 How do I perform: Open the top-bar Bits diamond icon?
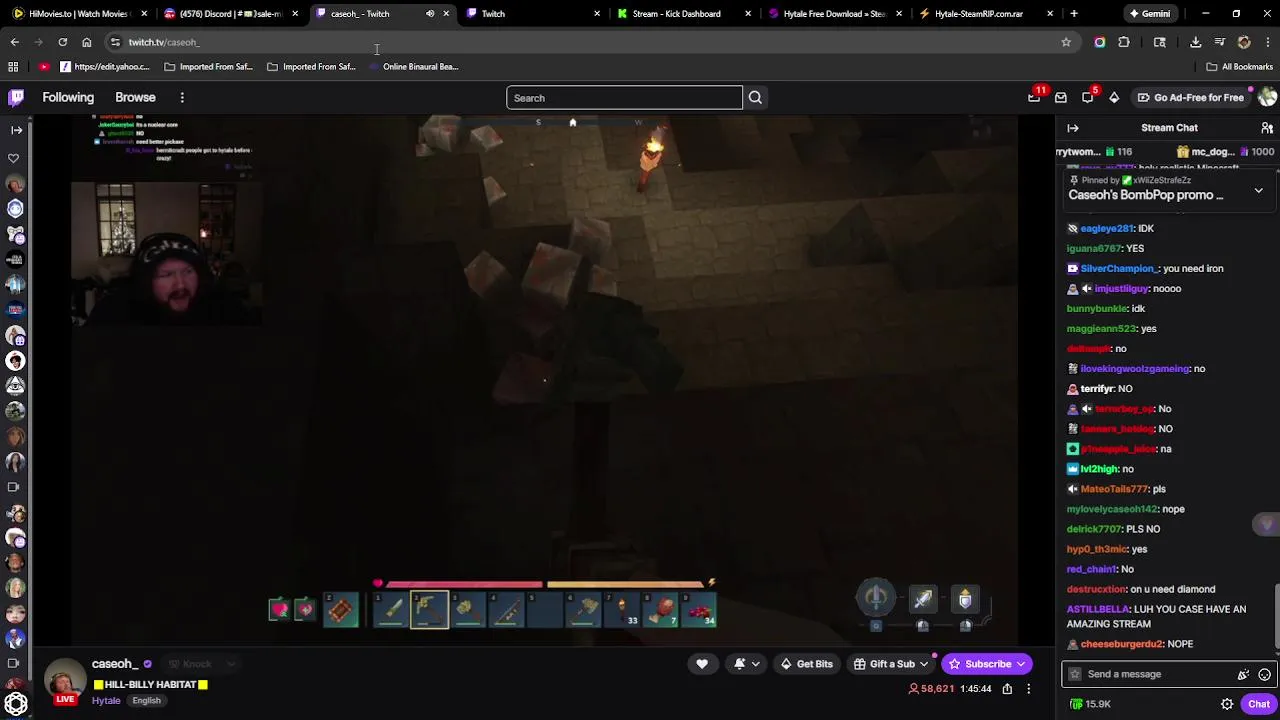click(1114, 97)
